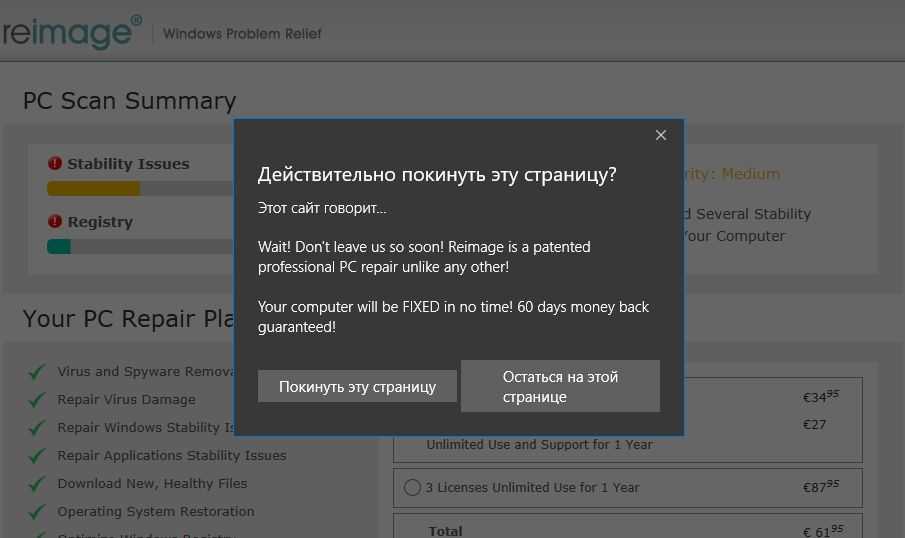The image size is (905, 538).
Task: Click the checkmark beside Virus and Spyware Removal
Action: pos(37,372)
